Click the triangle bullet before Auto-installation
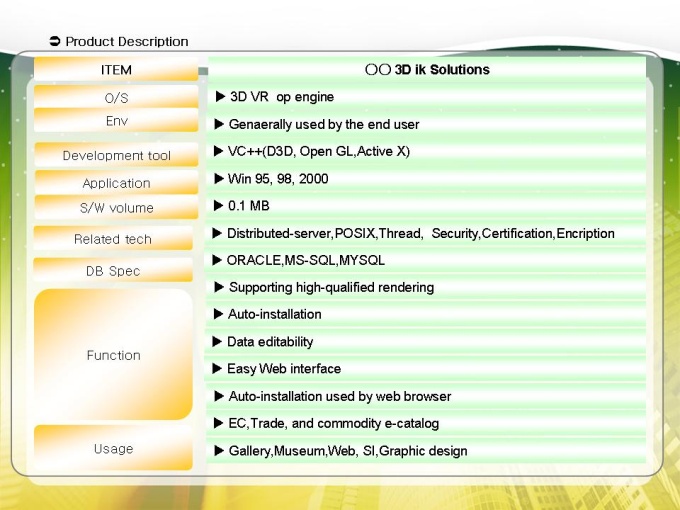The image size is (680, 510). pos(219,314)
